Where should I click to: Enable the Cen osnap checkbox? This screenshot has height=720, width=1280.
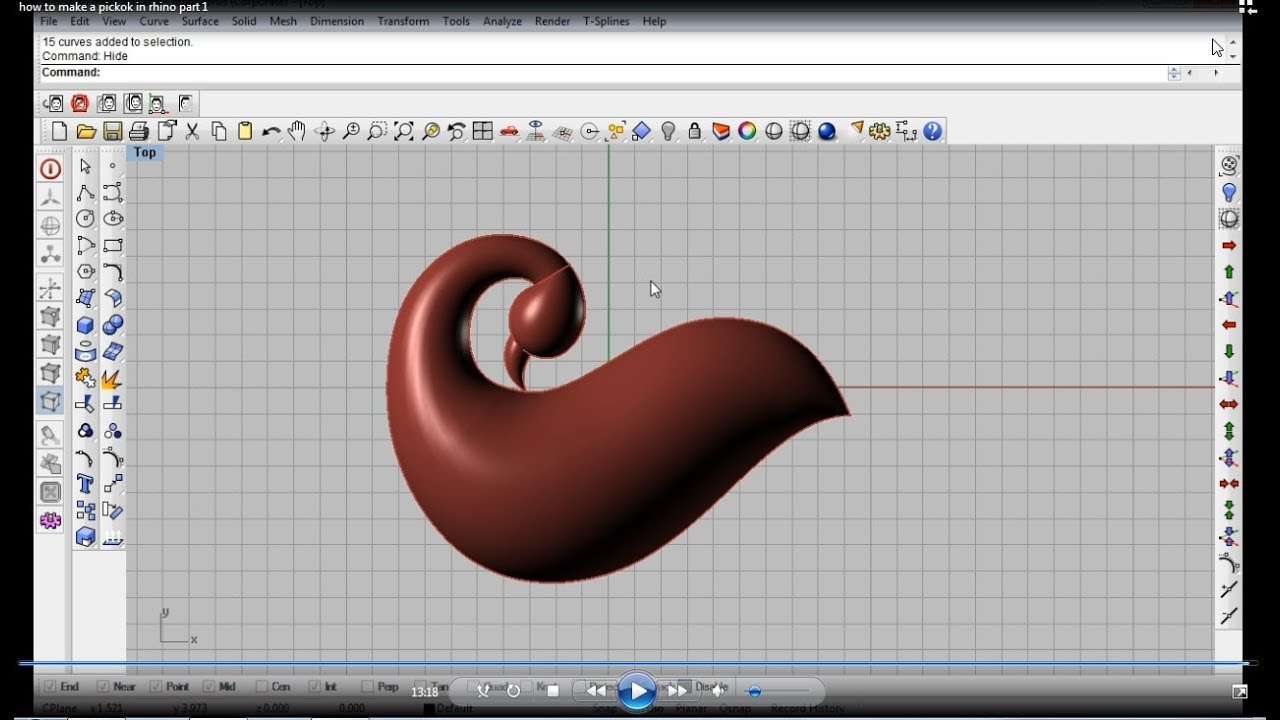coord(261,687)
